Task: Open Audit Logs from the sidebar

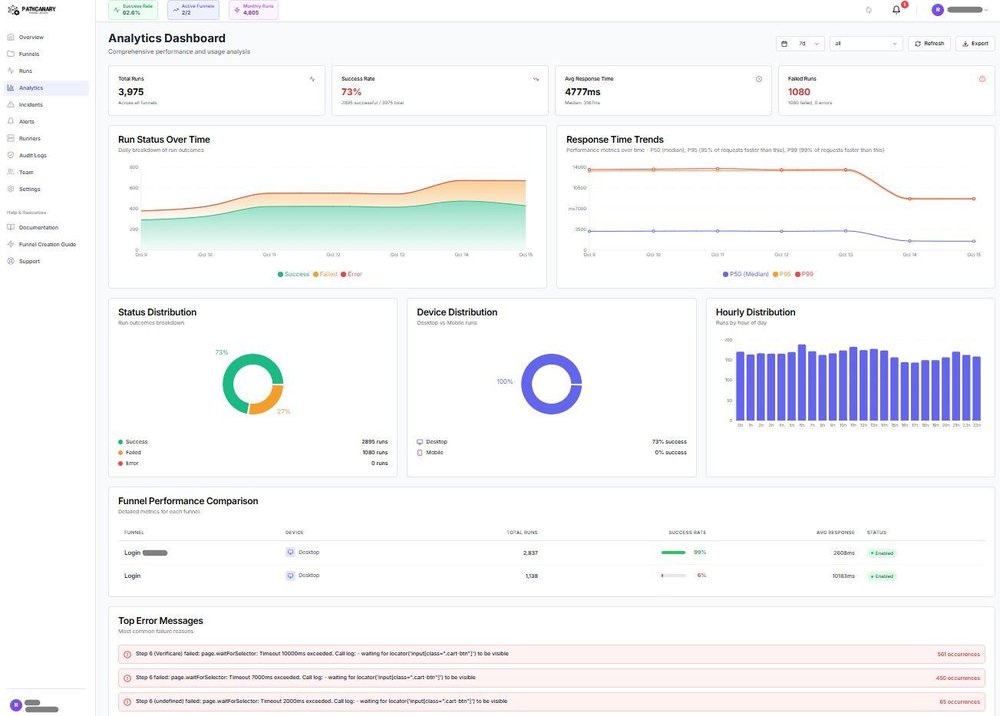Action: pyautogui.click(x=30, y=153)
